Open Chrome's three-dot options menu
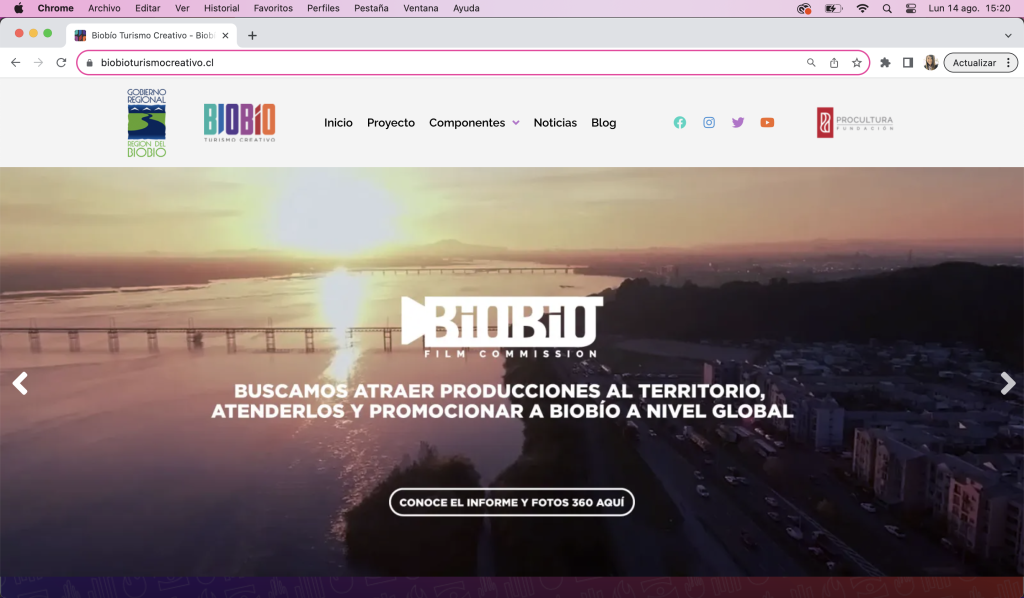The image size is (1024, 598). pyautogui.click(x=1008, y=63)
